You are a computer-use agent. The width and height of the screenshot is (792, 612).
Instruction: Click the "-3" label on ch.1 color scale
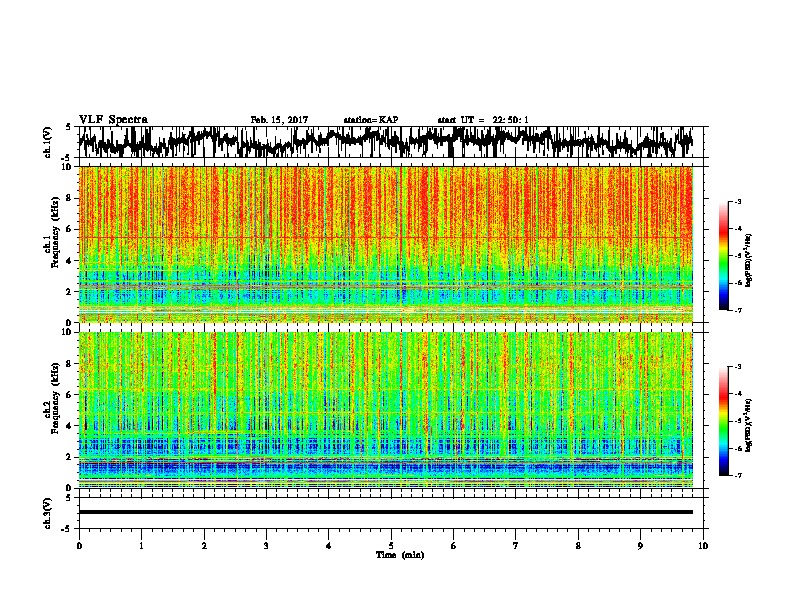click(737, 202)
